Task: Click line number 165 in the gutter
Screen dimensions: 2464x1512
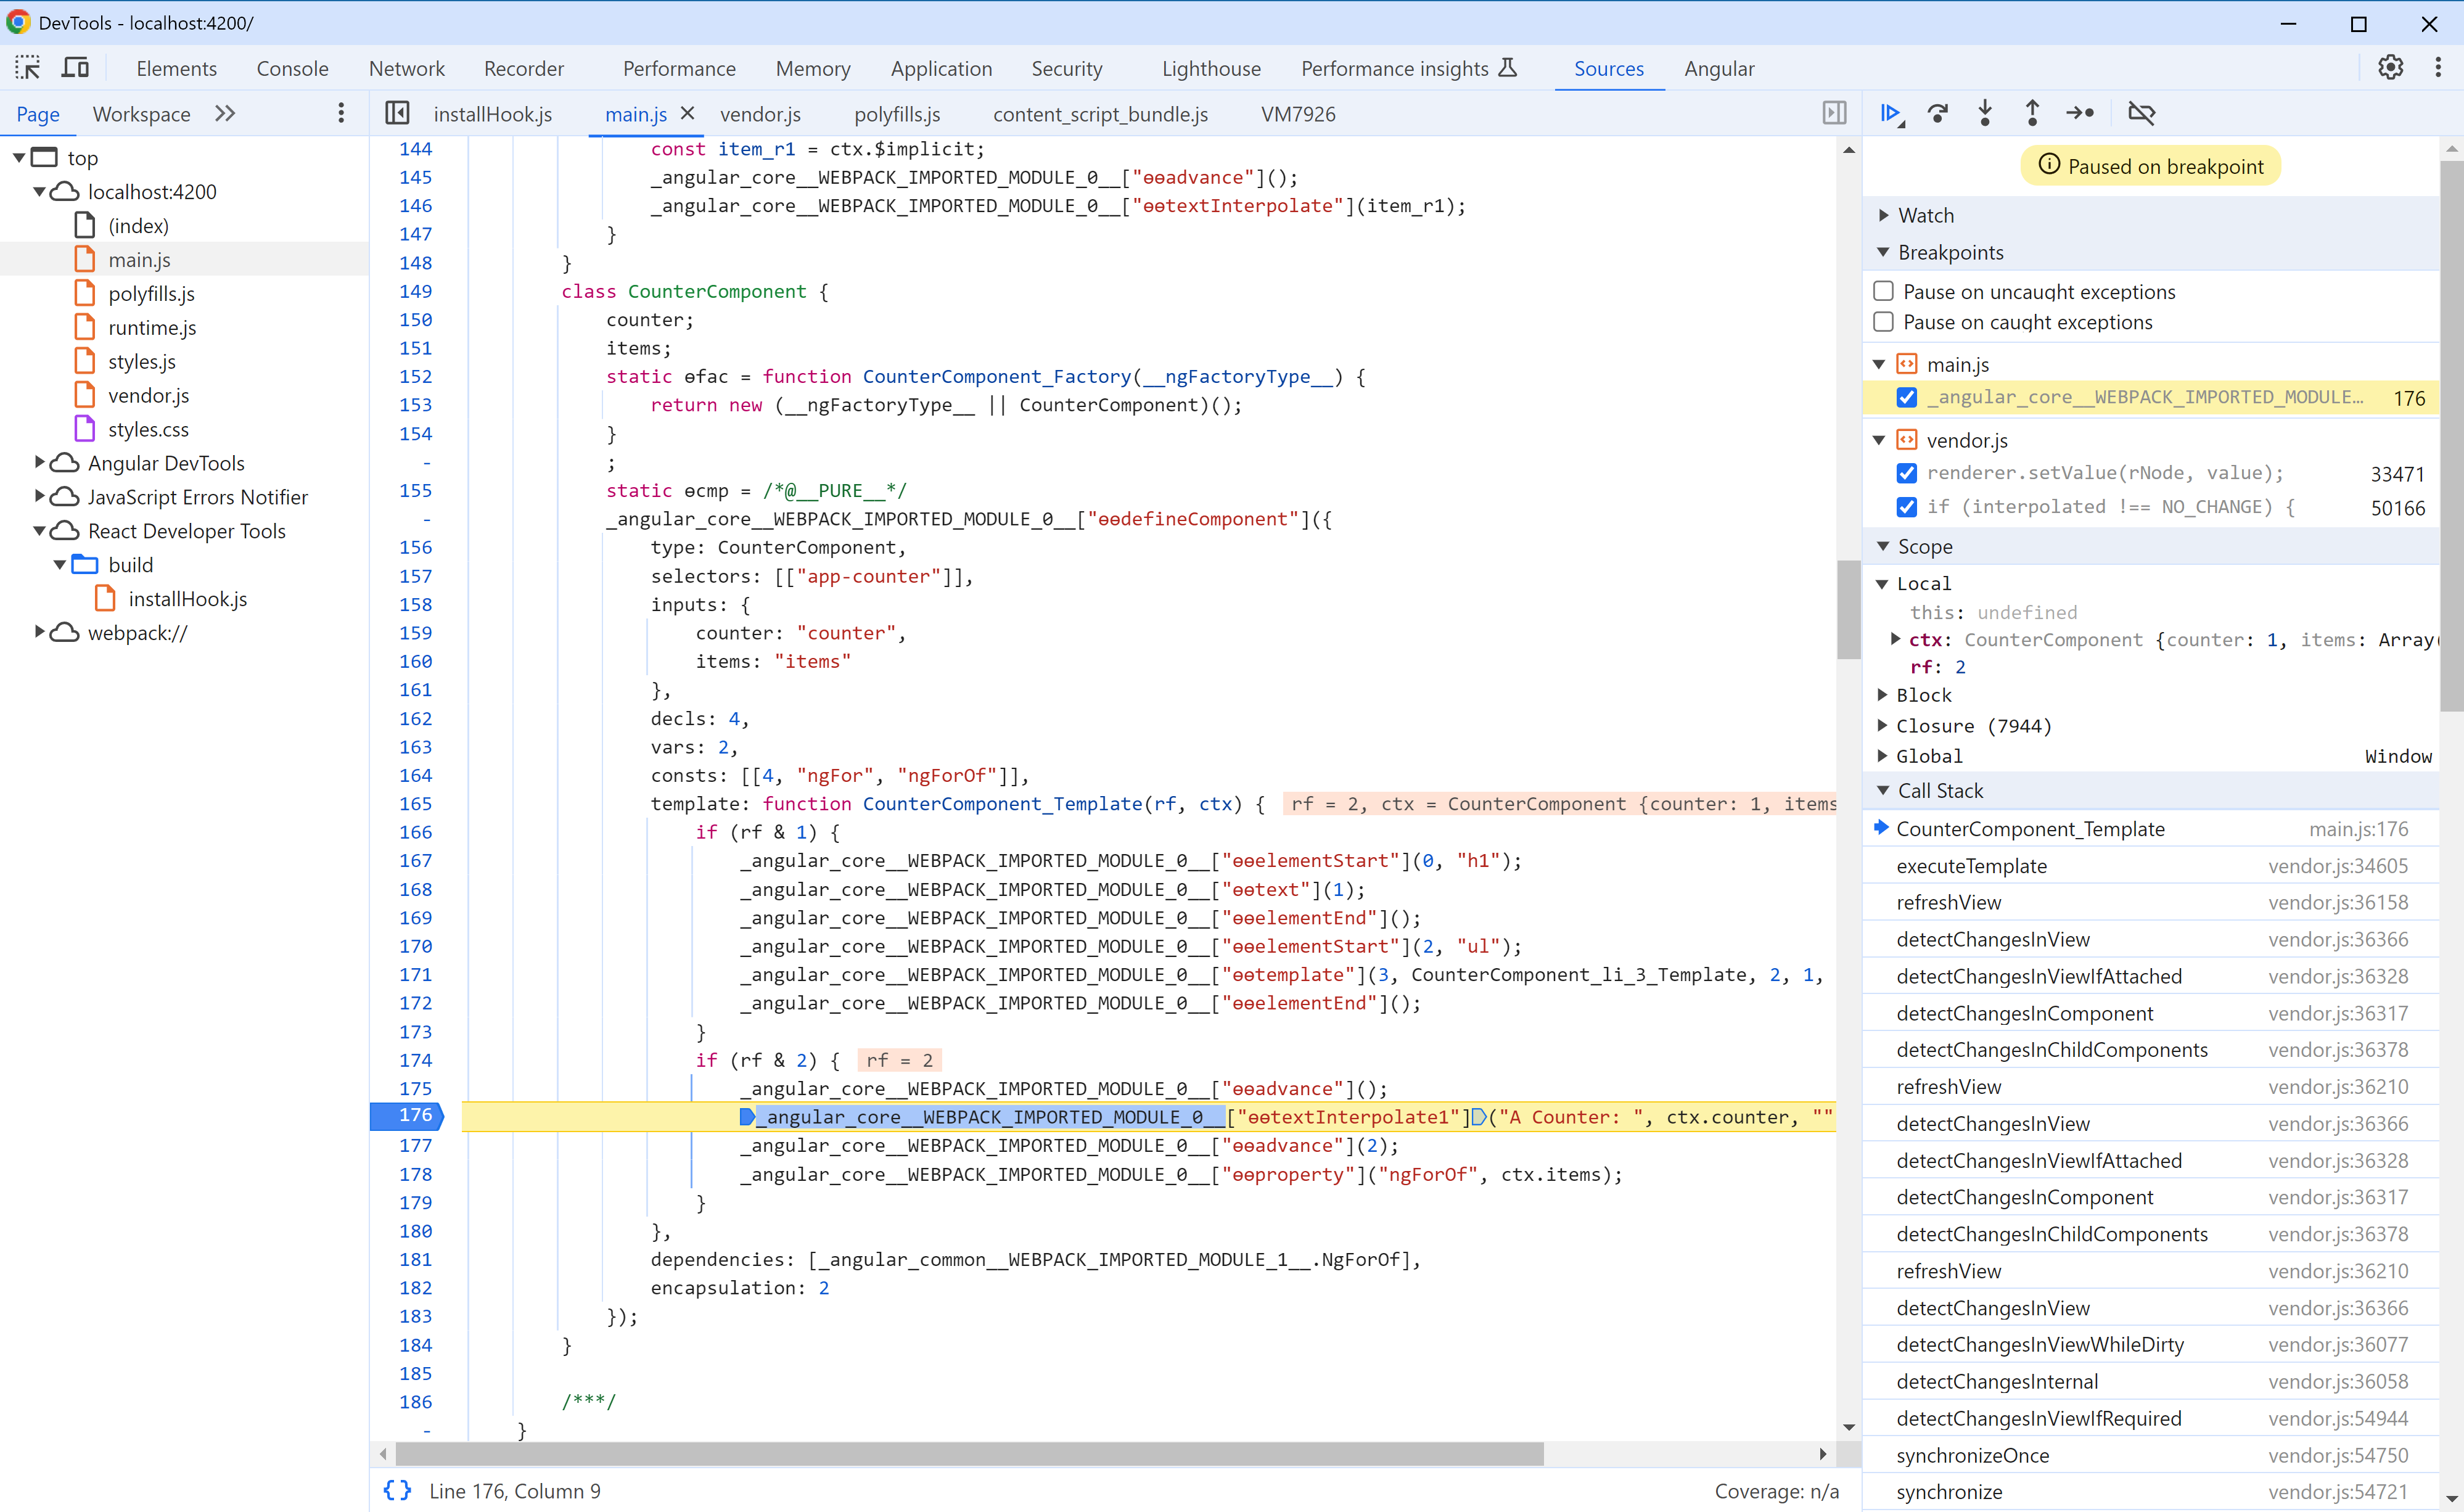Action: [415, 803]
